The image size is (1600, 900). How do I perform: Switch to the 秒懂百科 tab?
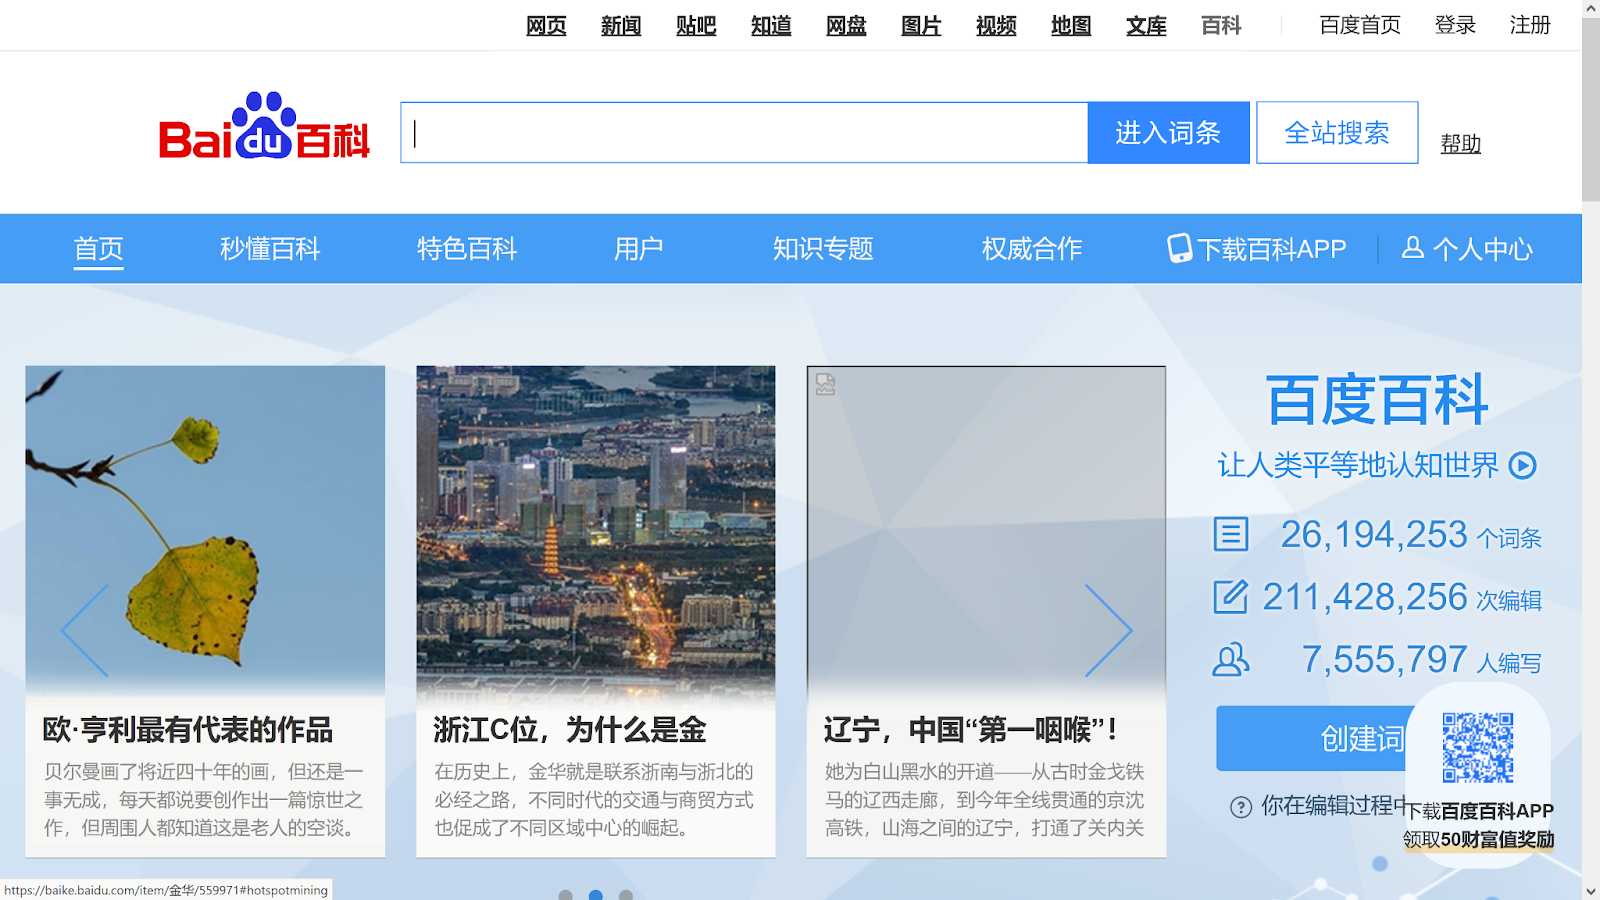point(270,249)
